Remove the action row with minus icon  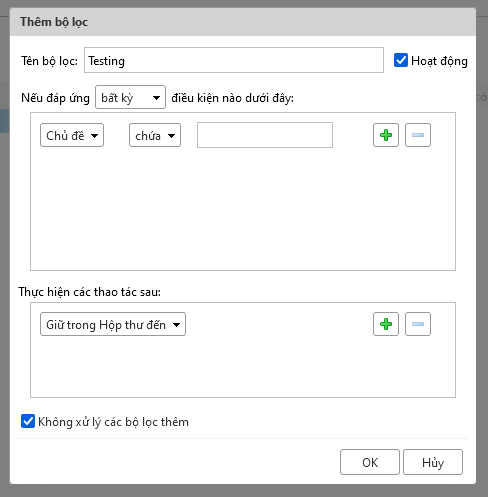(418, 324)
